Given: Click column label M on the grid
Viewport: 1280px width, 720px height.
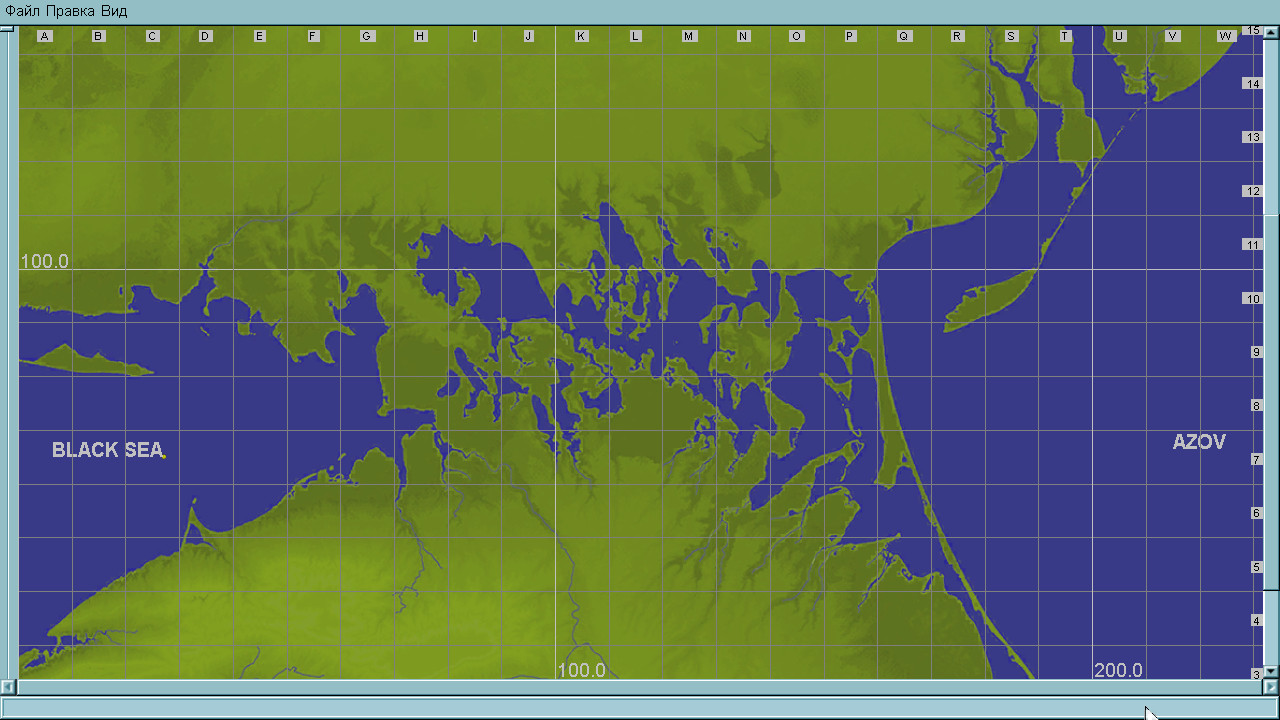Looking at the screenshot, I should [689, 36].
